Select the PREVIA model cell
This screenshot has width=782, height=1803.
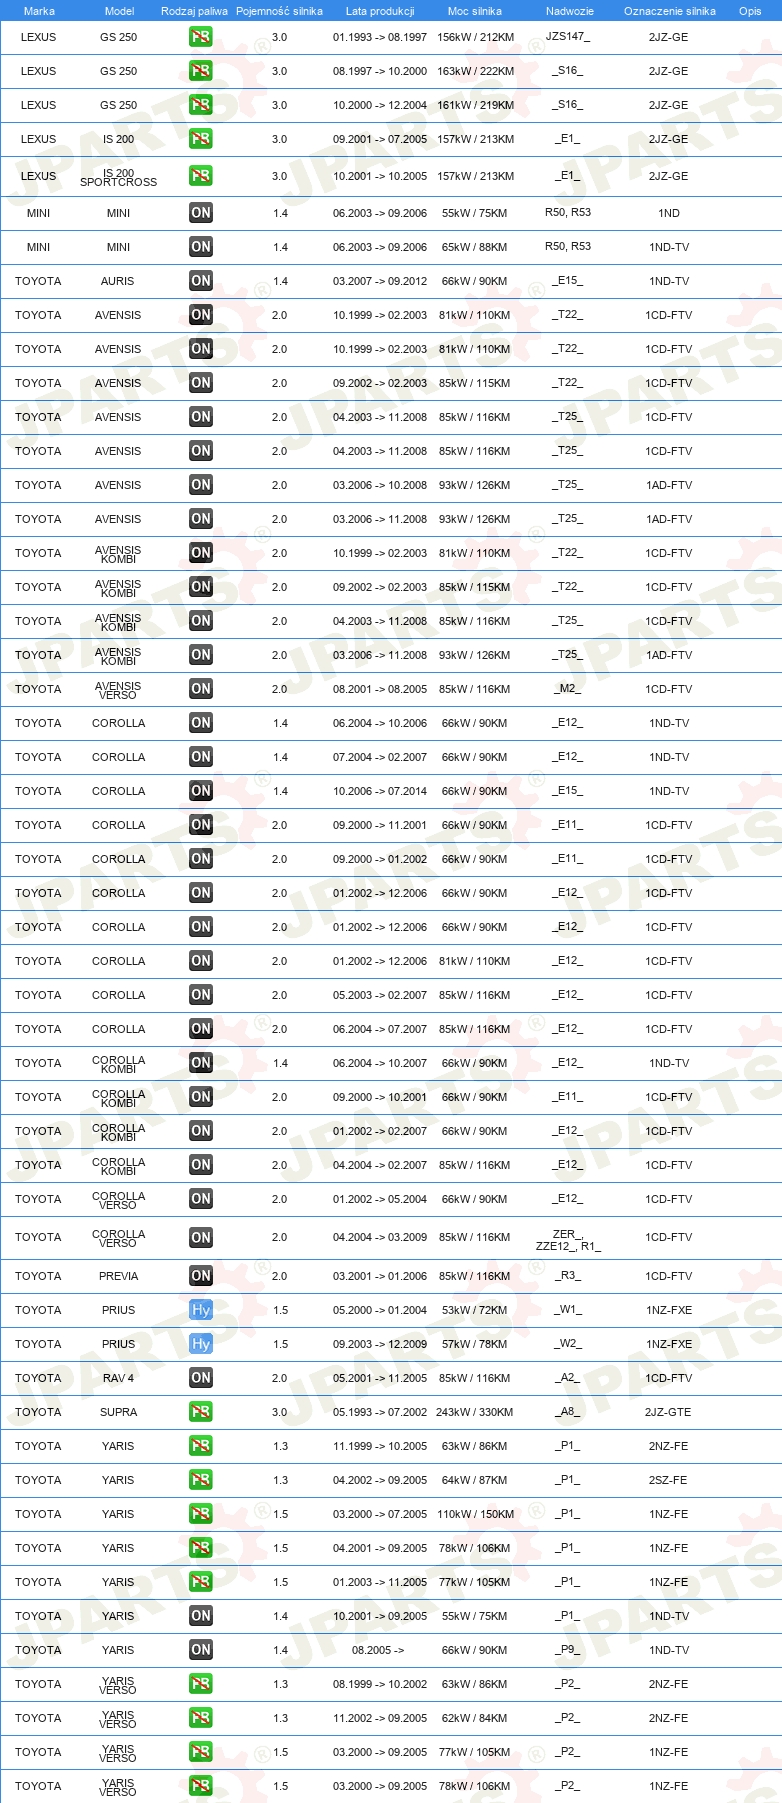point(118,1276)
